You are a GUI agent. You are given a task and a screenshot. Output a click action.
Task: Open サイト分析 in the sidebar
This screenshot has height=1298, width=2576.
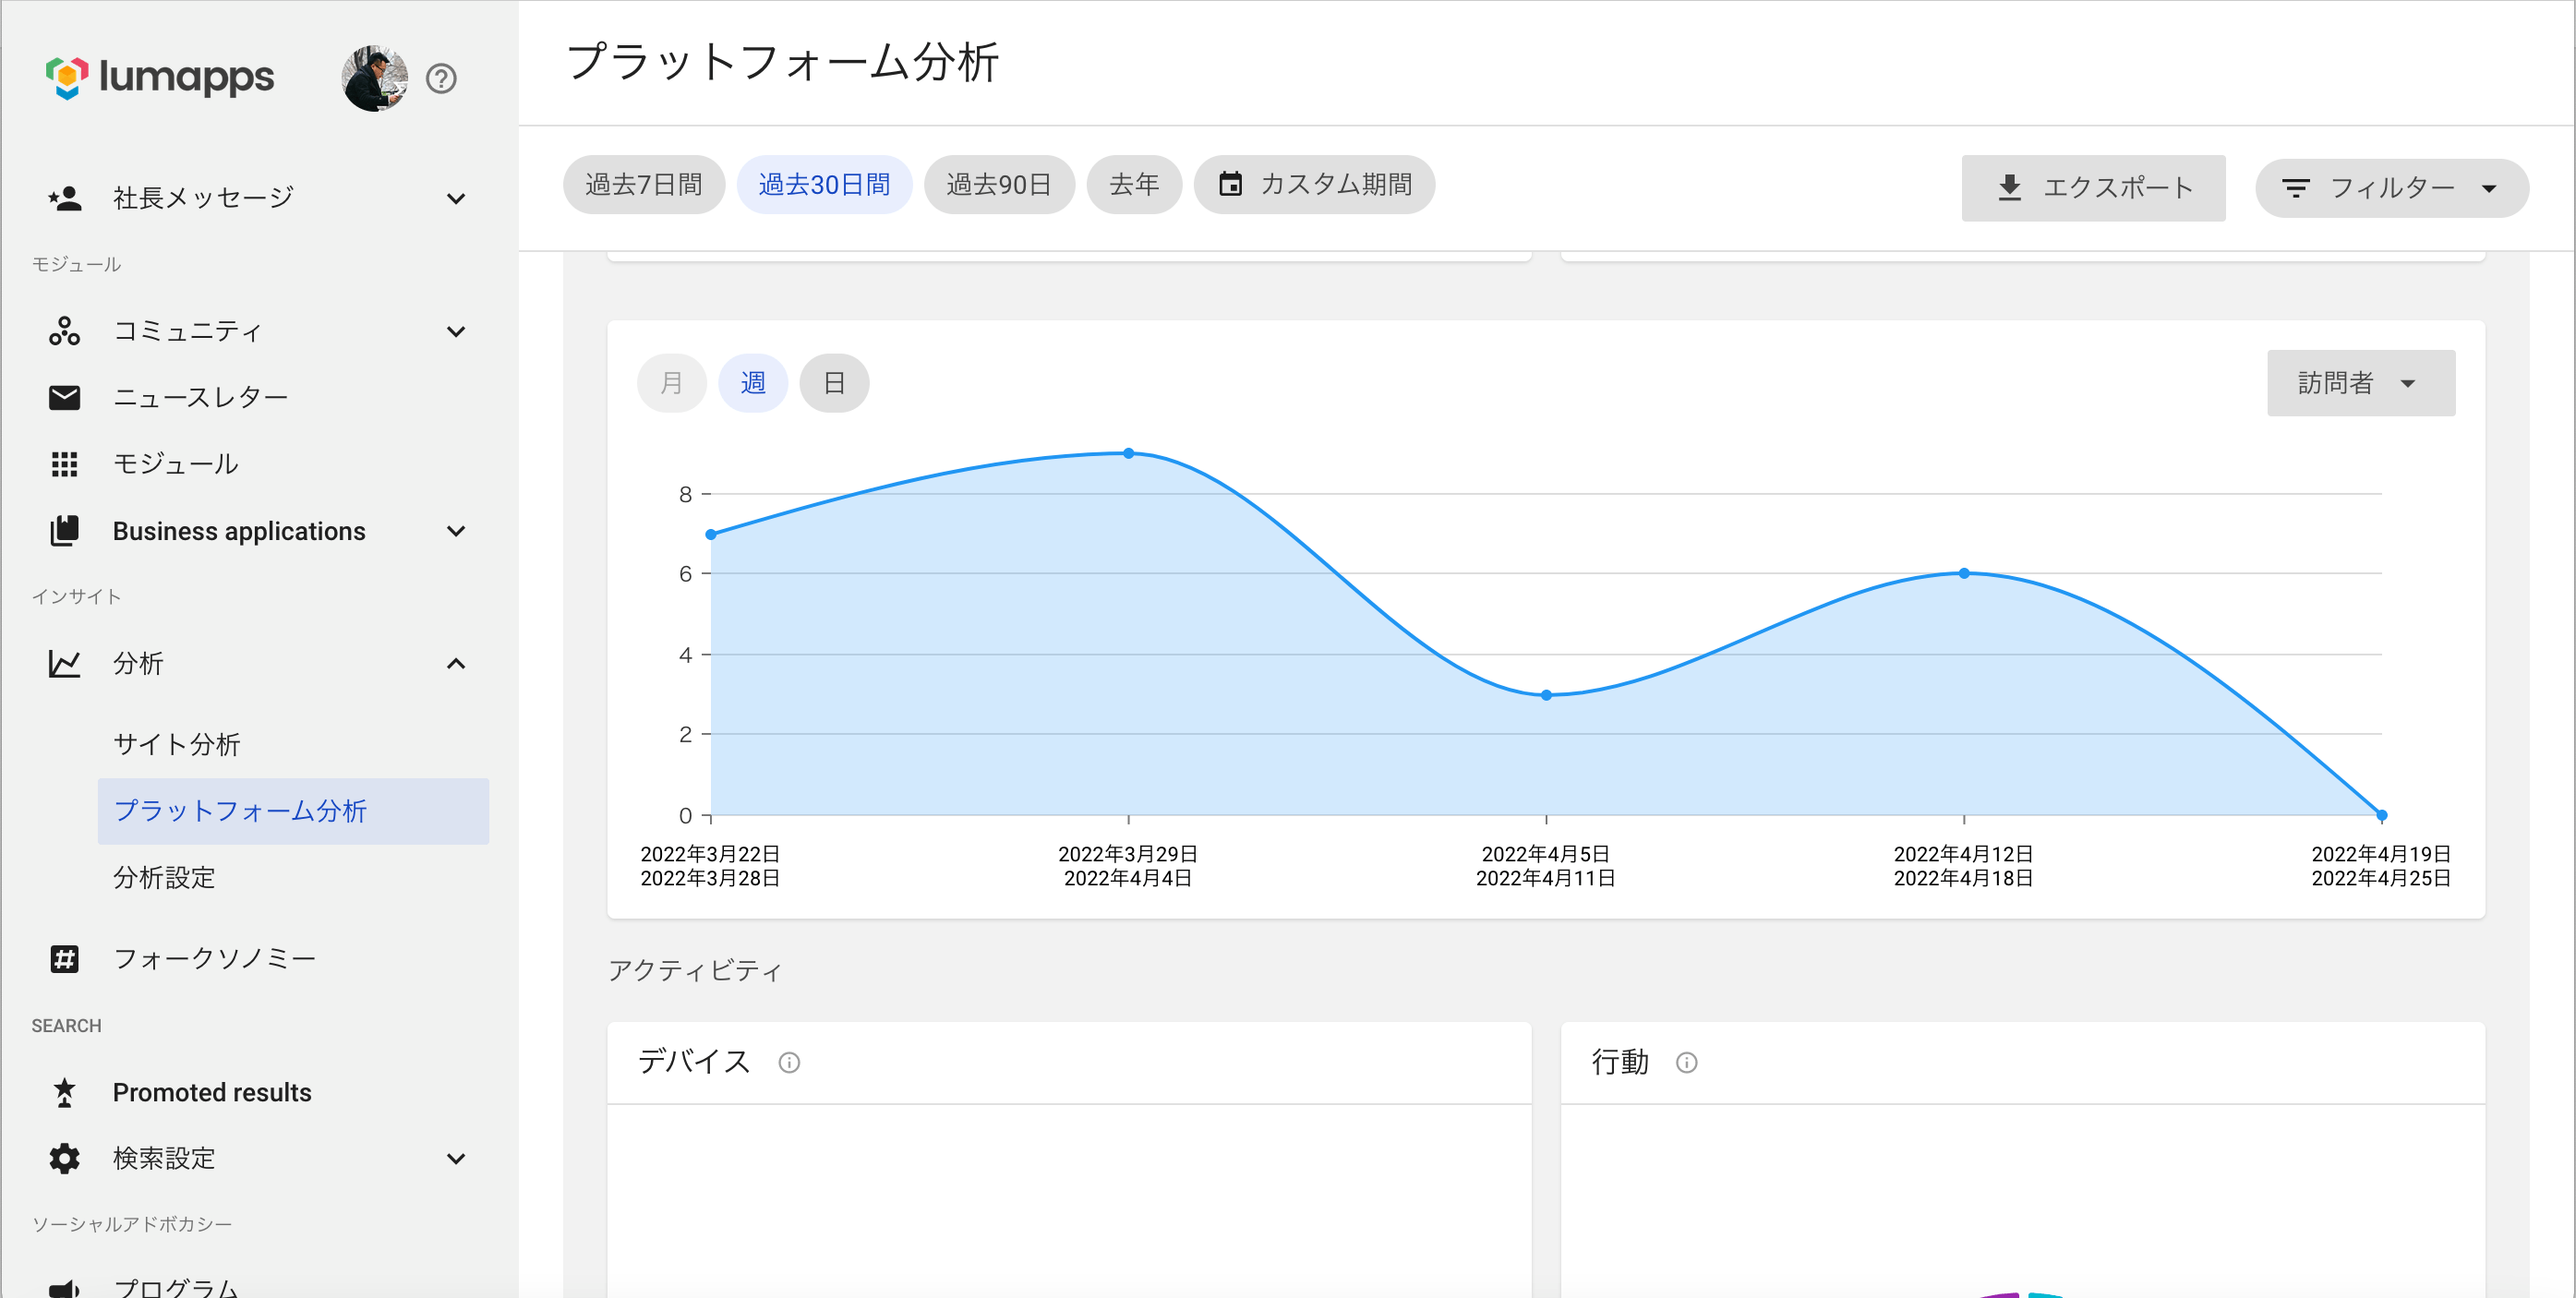pyautogui.click(x=176, y=744)
